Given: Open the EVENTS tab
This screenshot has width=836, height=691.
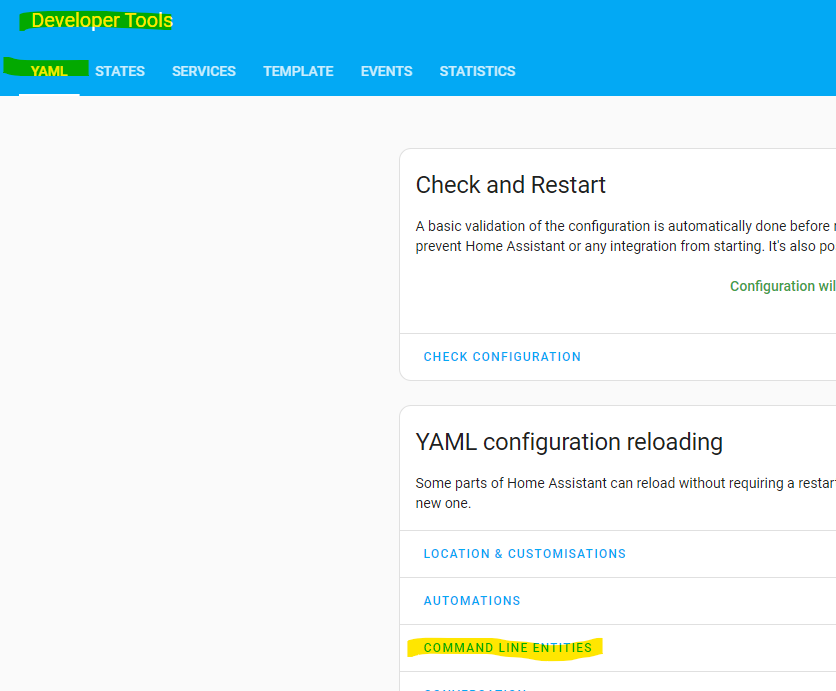Looking at the screenshot, I should point(386,71).
